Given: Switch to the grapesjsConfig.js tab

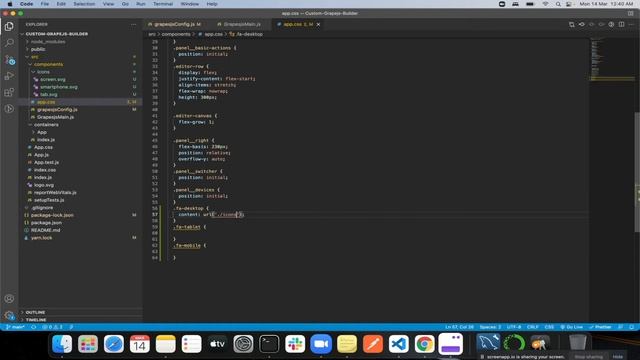Looking at the screenshot, I should [x=175, y=24].
